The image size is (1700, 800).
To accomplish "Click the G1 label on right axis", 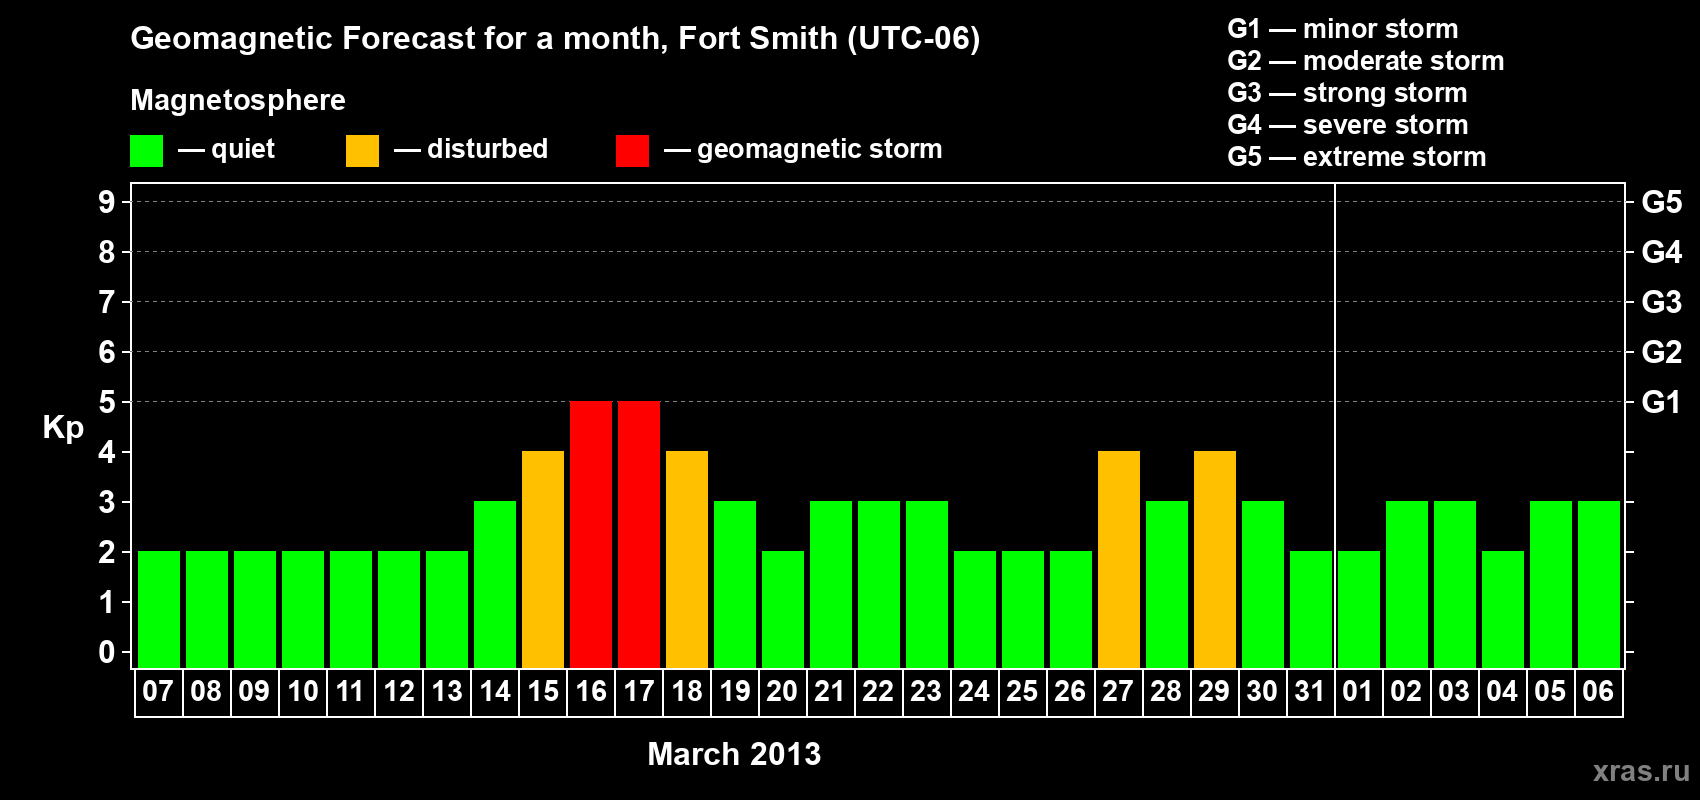I will [x=1662, y=402].
